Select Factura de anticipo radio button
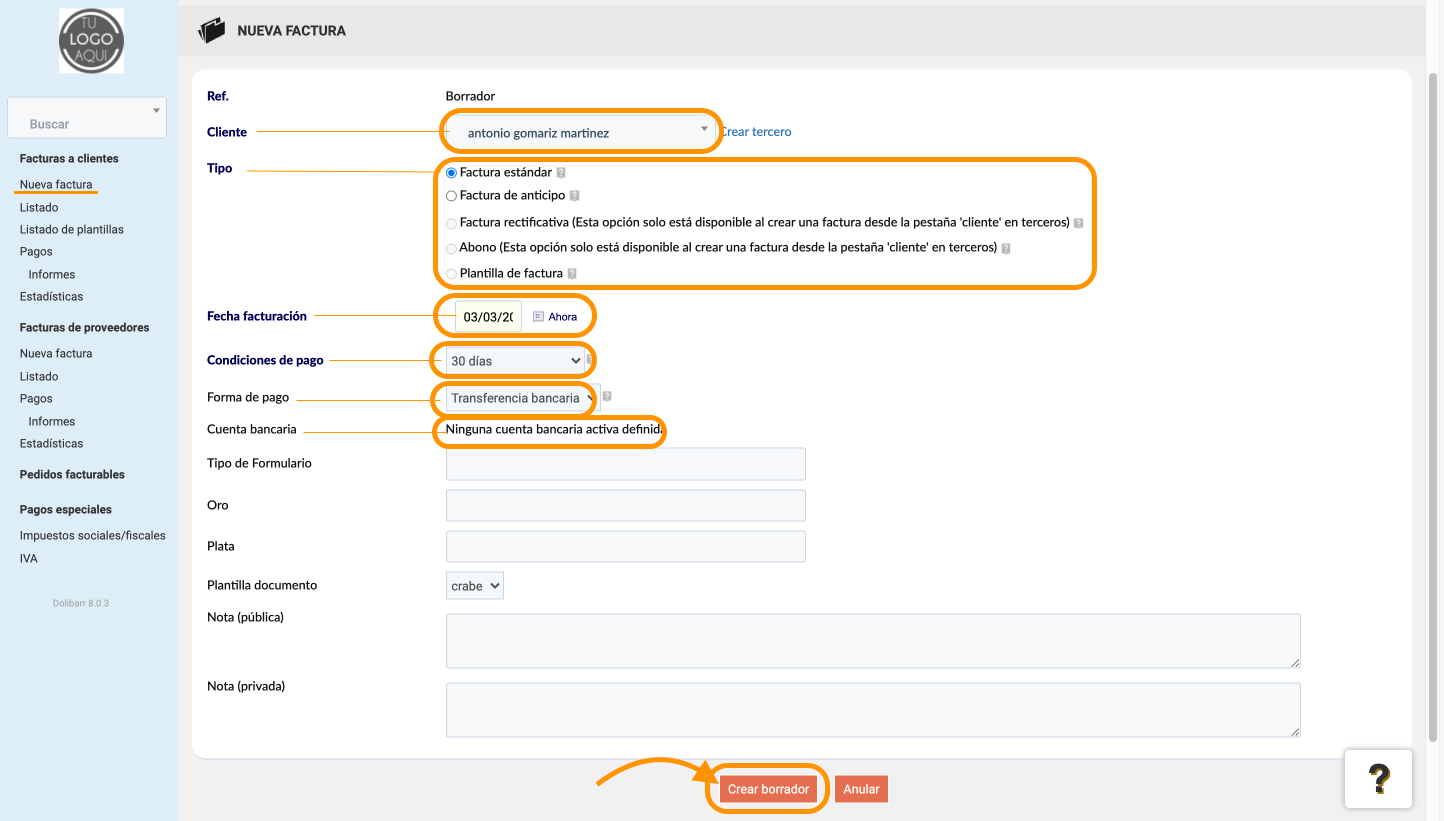 pyautogui.click(x=451, y=196)
